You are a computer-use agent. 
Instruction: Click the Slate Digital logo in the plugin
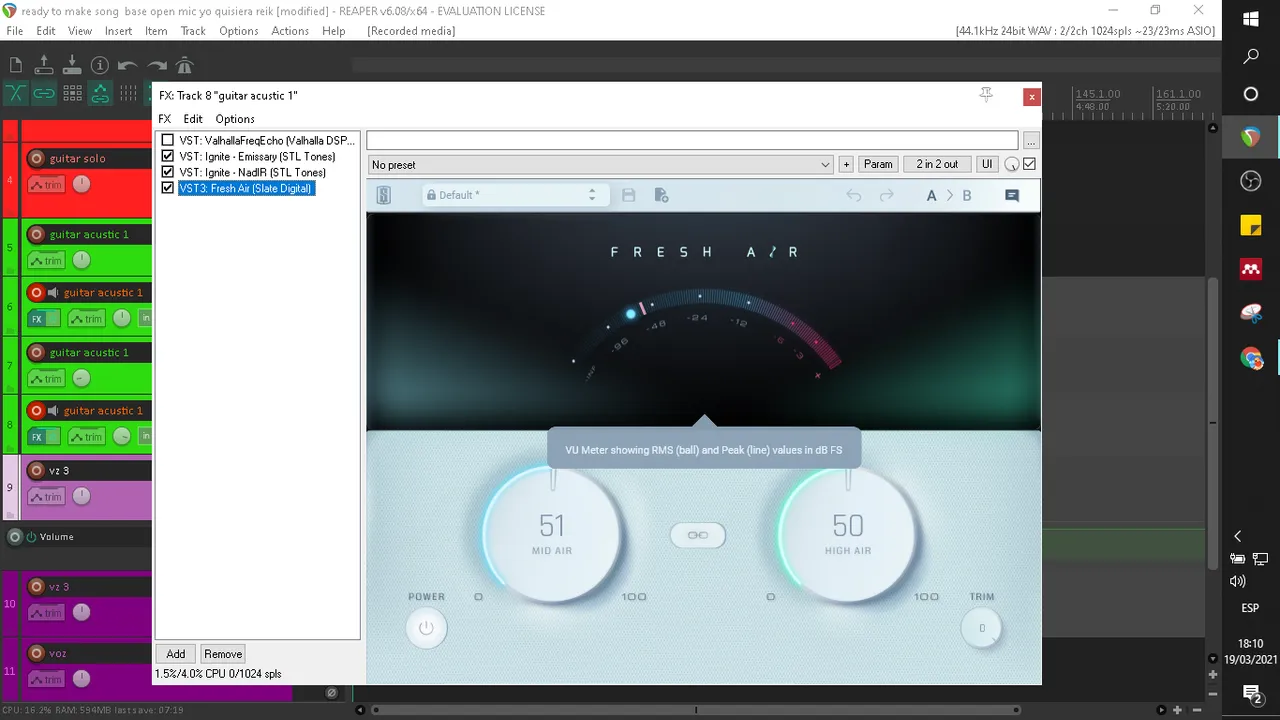383,195
